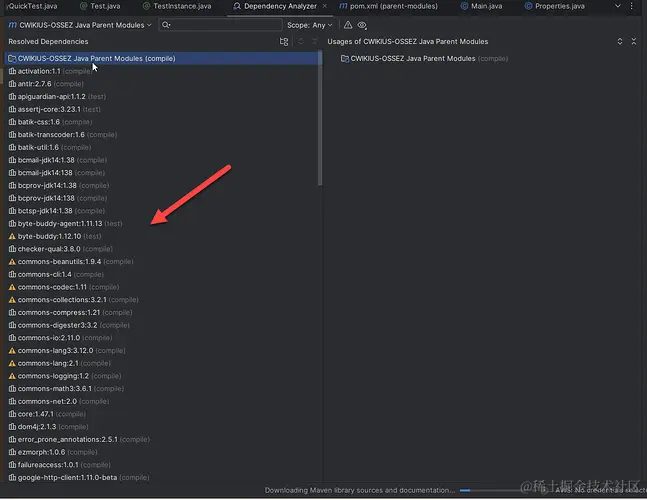
Task: Open the Properties.java tab
Action: (x=555, y=6)
